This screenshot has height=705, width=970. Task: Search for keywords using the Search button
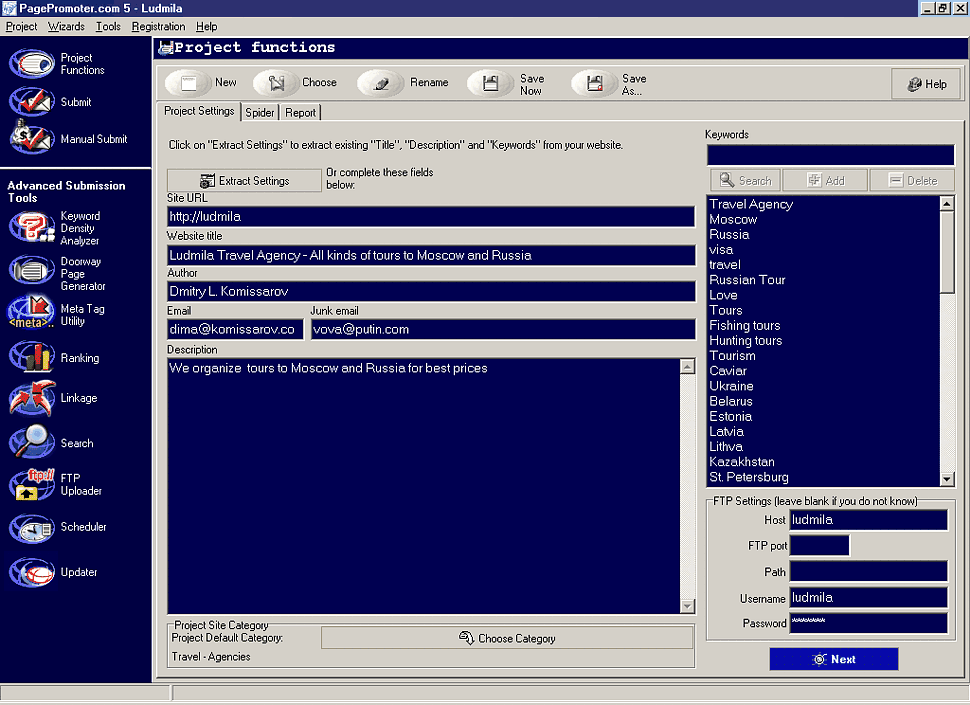745,181
